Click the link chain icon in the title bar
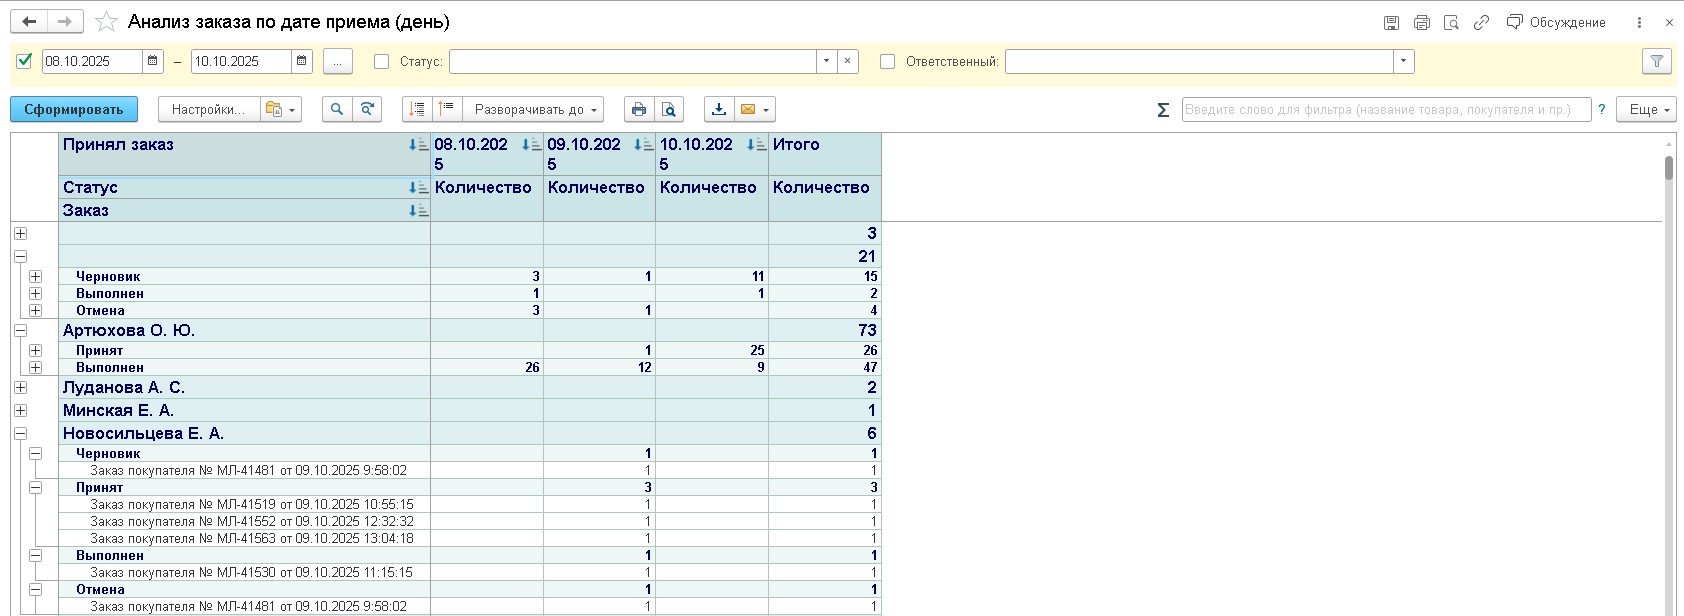The height and width of the screenshot is (616, 1684). (x=1481, y=22)
